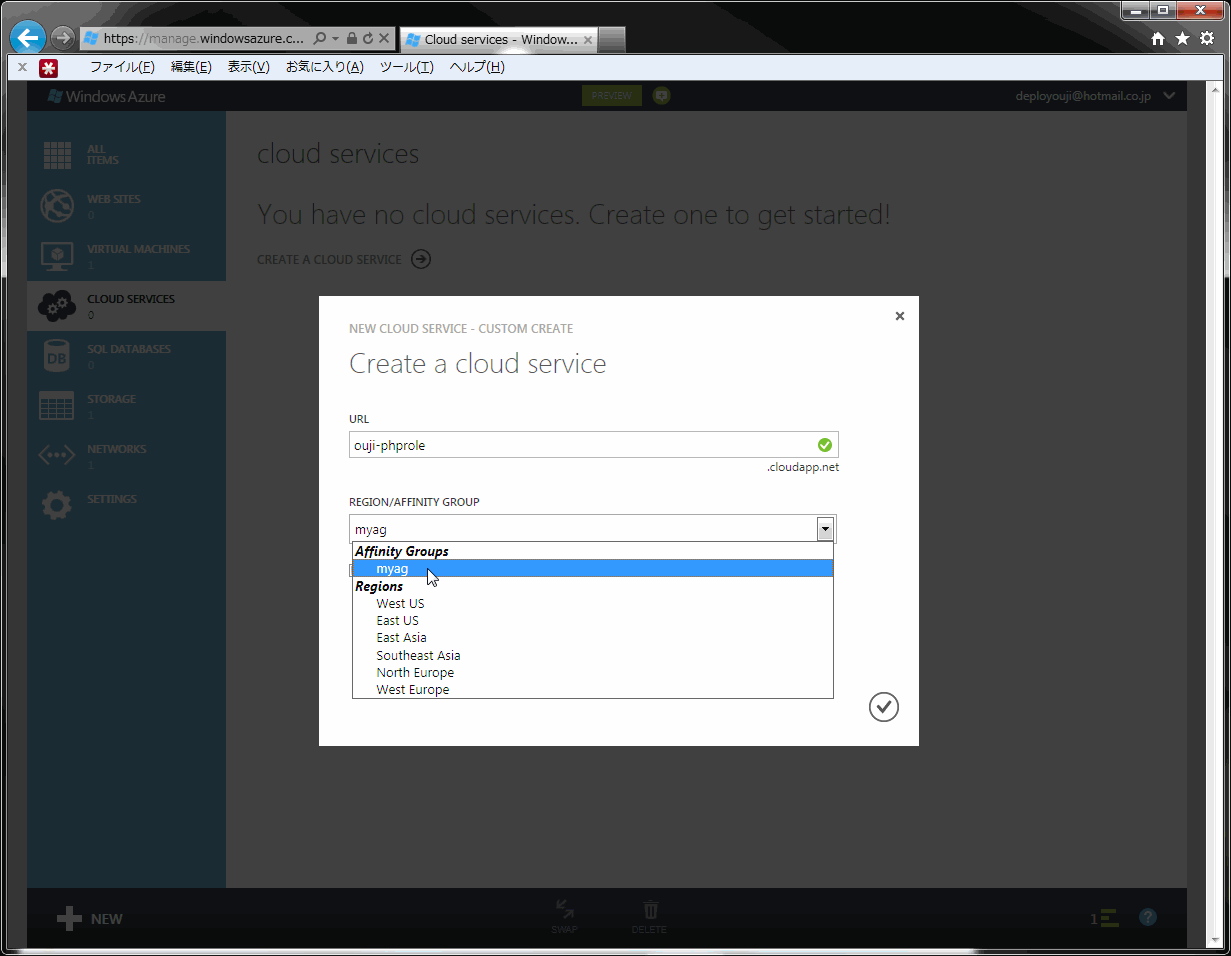Open the お気に入り(A) menu

click(325, 67)
